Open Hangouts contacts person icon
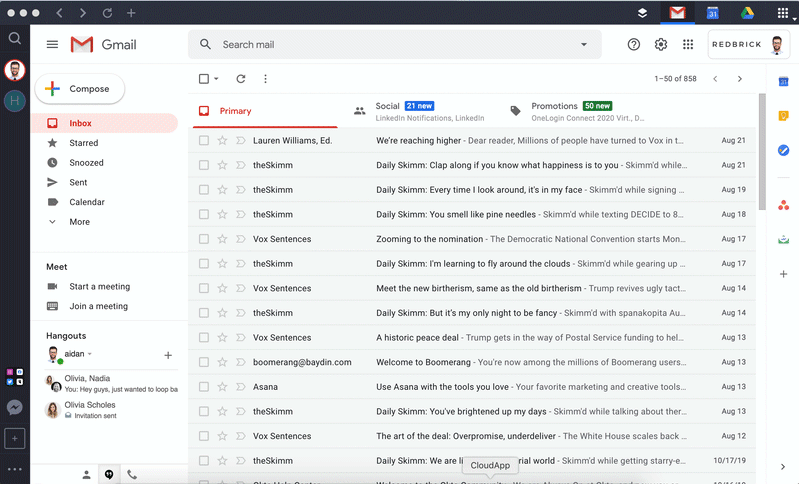This screenshot has width=799, height=484. (x=86, y=474)
